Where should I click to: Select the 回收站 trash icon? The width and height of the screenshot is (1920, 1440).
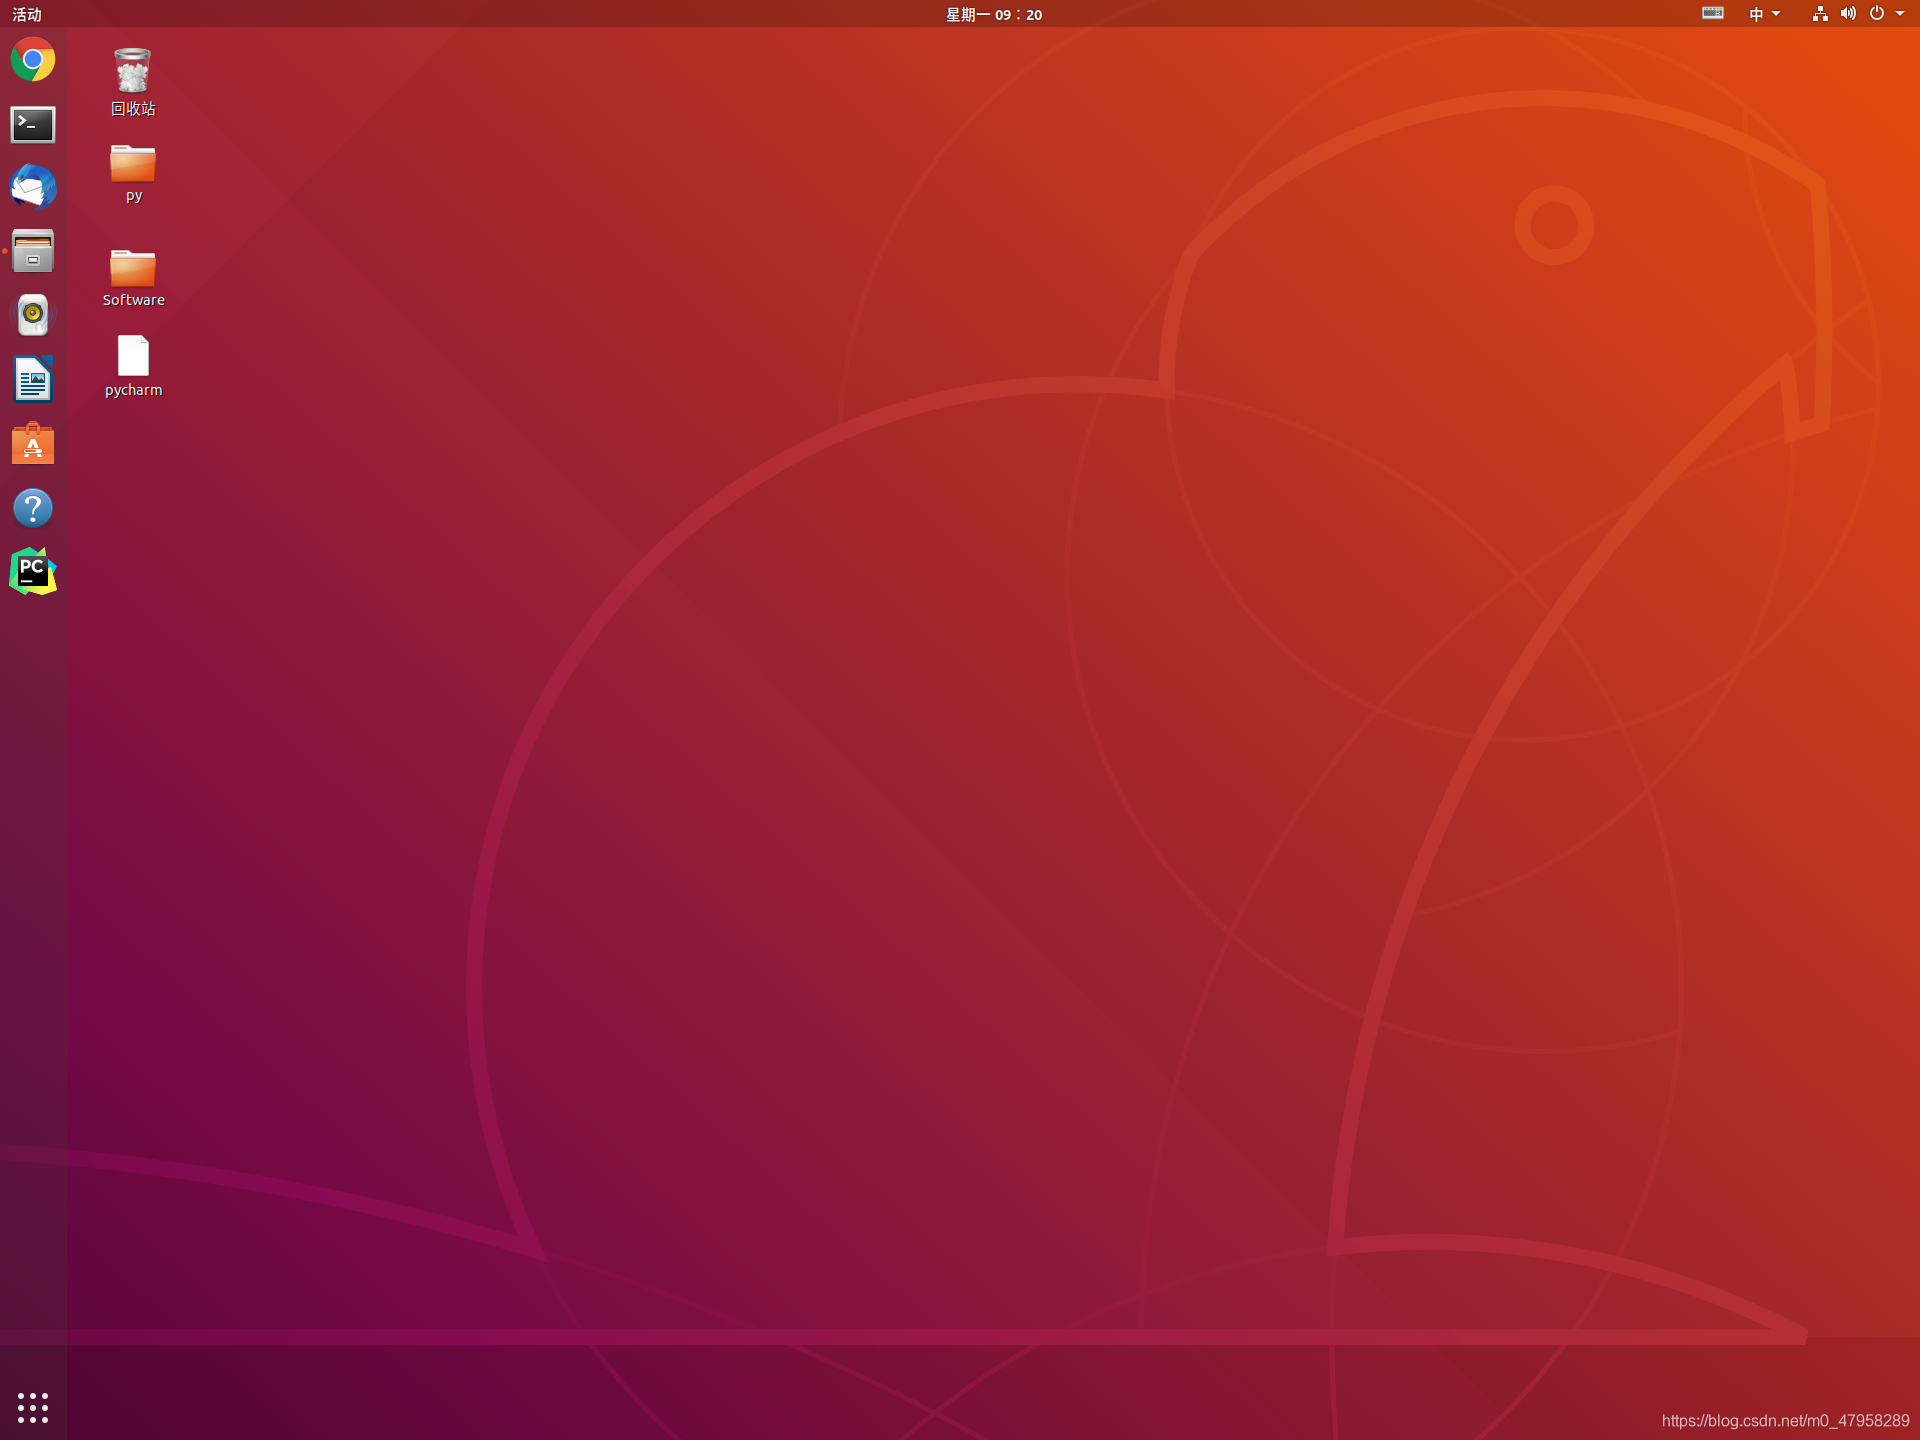coord(133,72)
